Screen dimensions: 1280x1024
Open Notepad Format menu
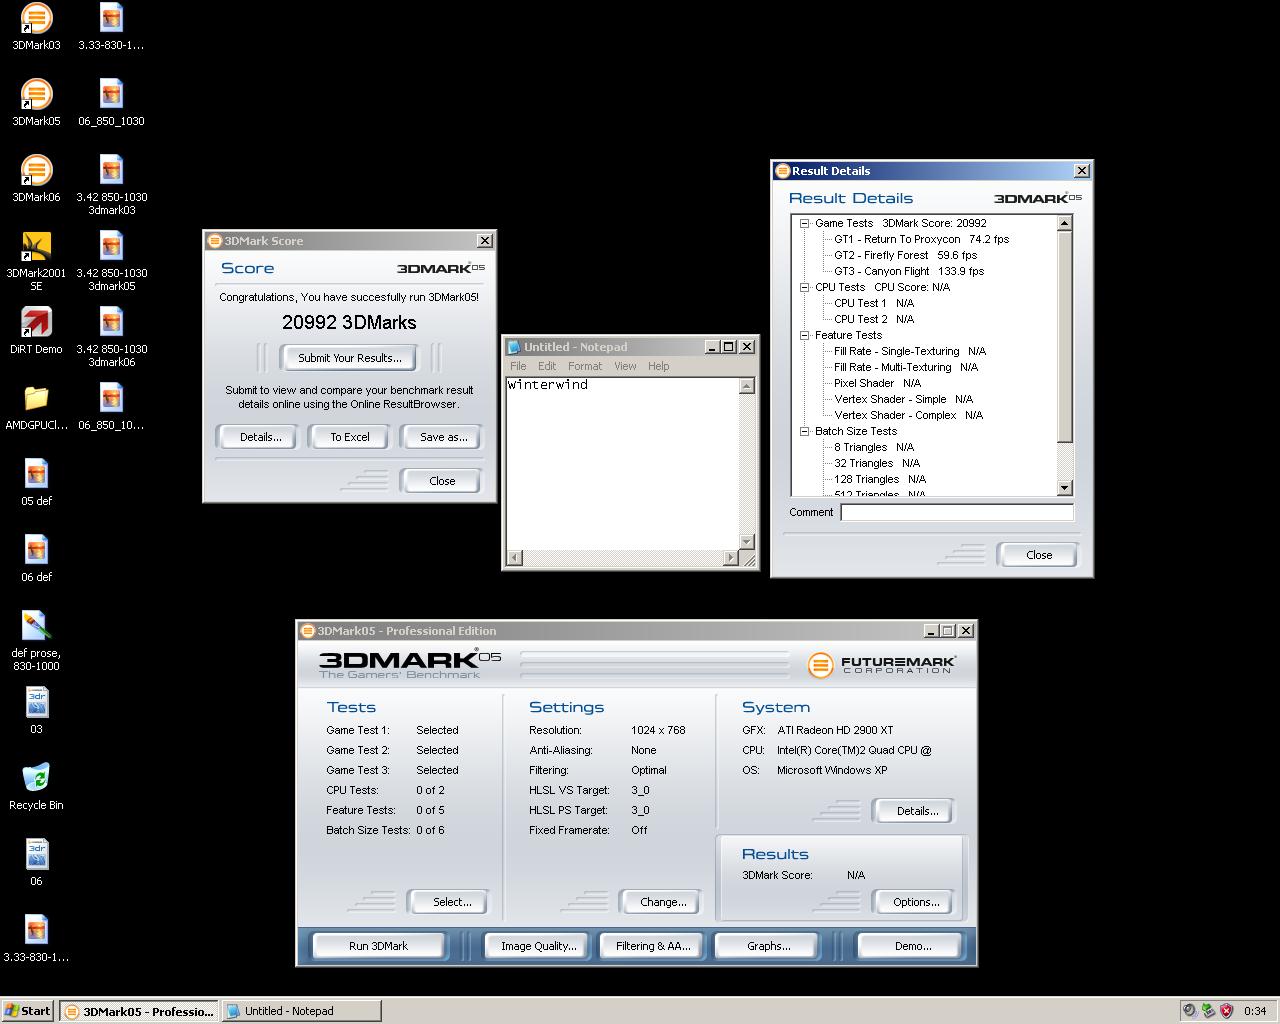coord(585,366)
